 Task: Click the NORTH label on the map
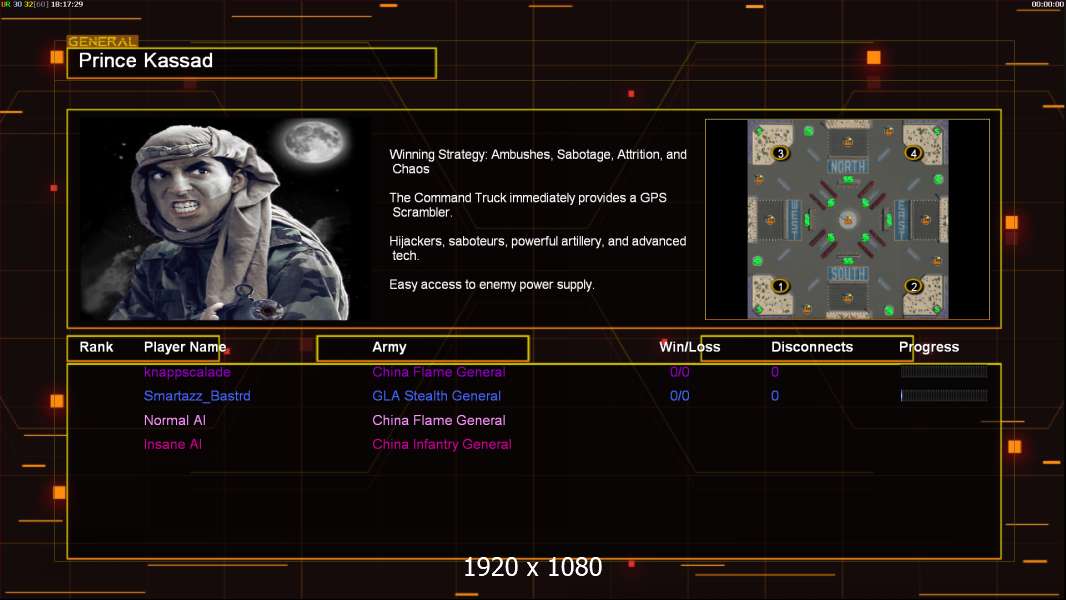coord(847,166)
